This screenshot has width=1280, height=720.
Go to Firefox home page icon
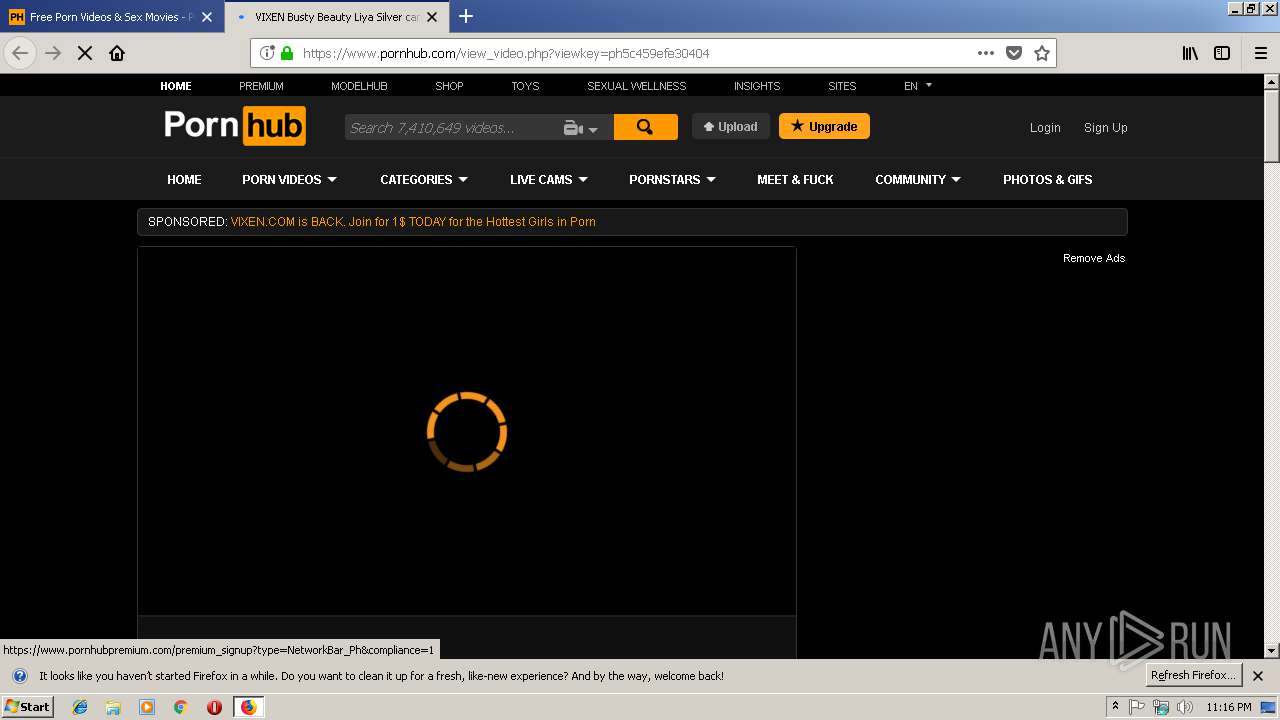pyautogui.click(x=117, y=53)
